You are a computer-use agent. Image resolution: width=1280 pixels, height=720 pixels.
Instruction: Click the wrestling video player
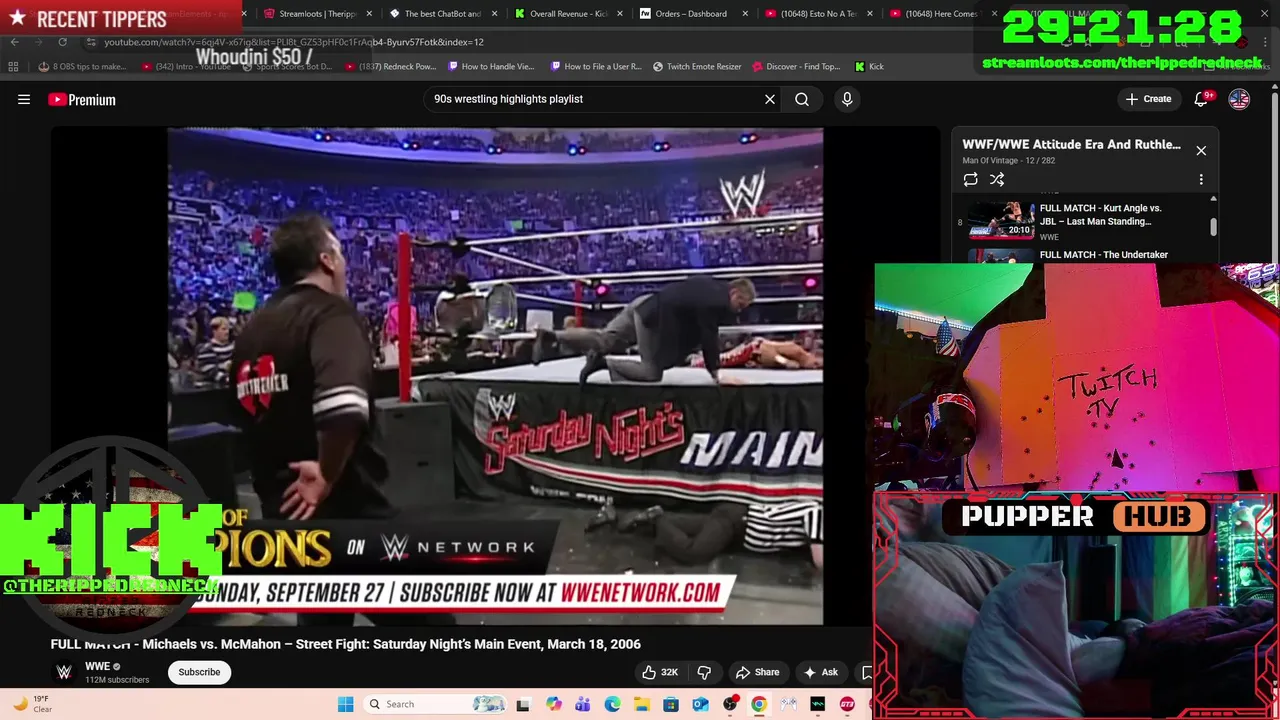(495, 376)
